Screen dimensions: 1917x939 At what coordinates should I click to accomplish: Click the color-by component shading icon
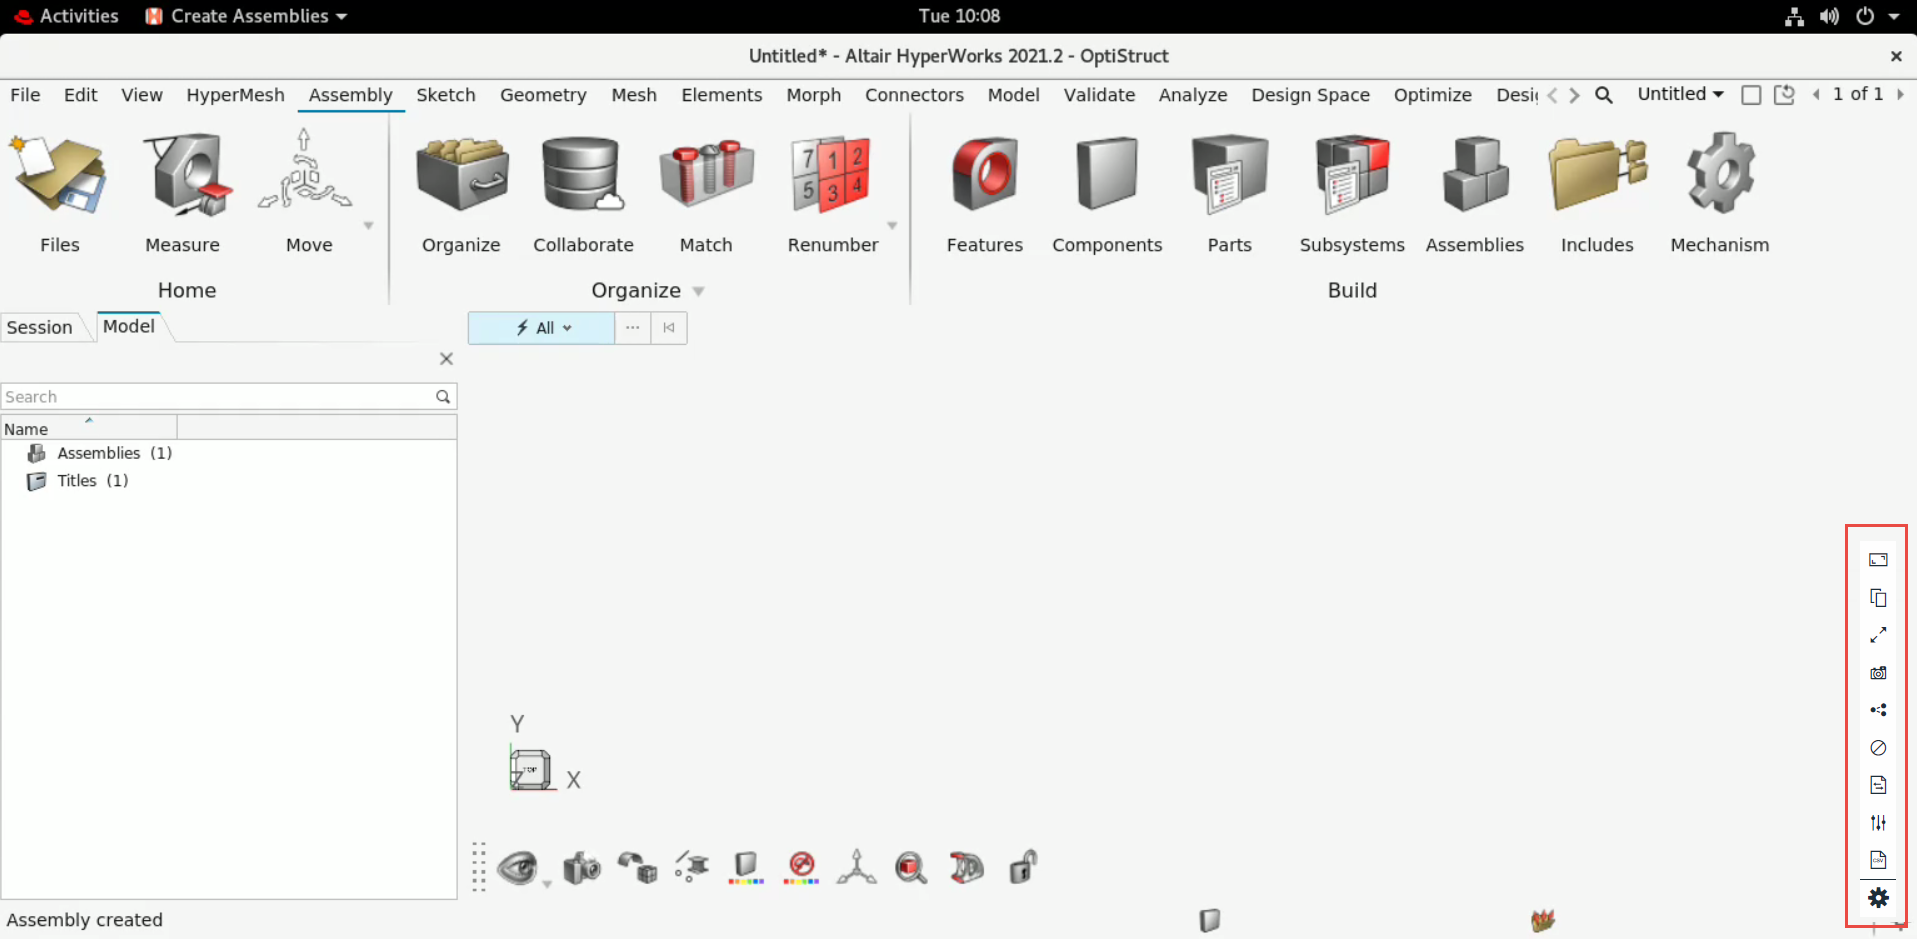click(x=746, y=867)
